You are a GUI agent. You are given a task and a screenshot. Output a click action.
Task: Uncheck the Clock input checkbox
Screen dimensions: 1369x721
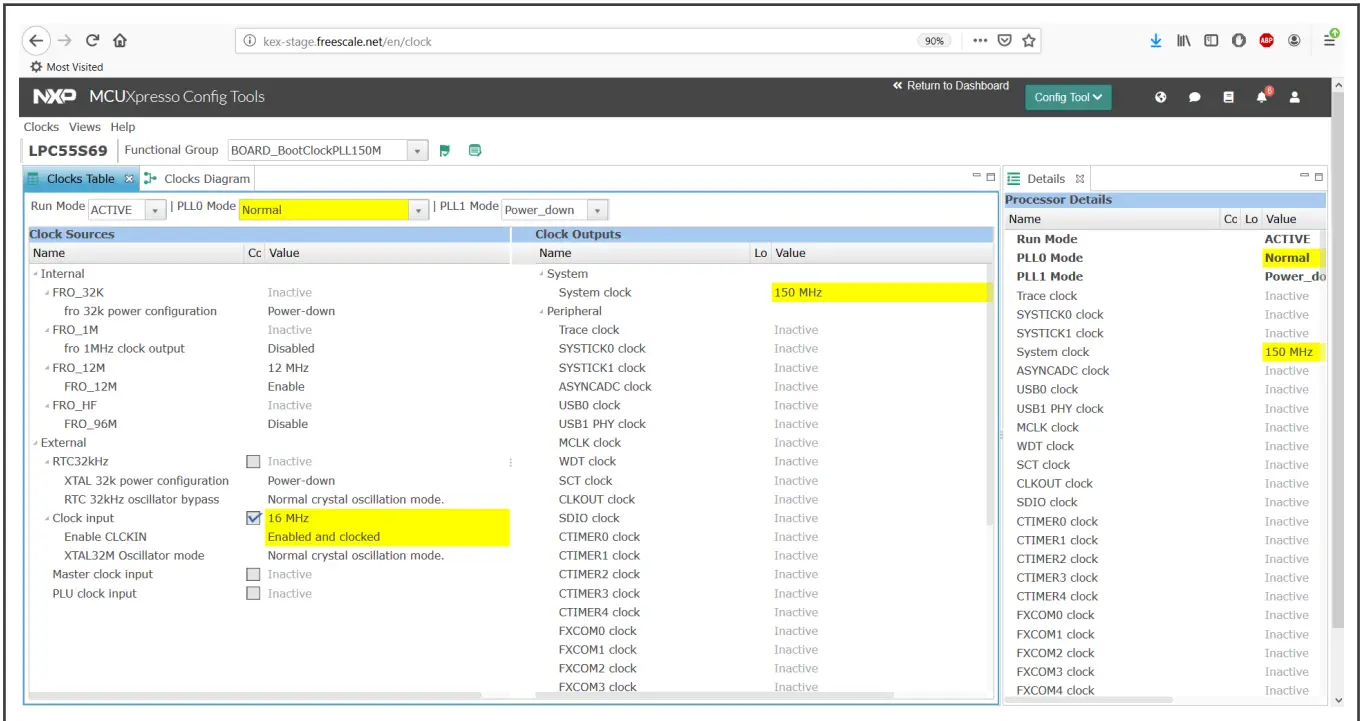click(x=253, y=518)
